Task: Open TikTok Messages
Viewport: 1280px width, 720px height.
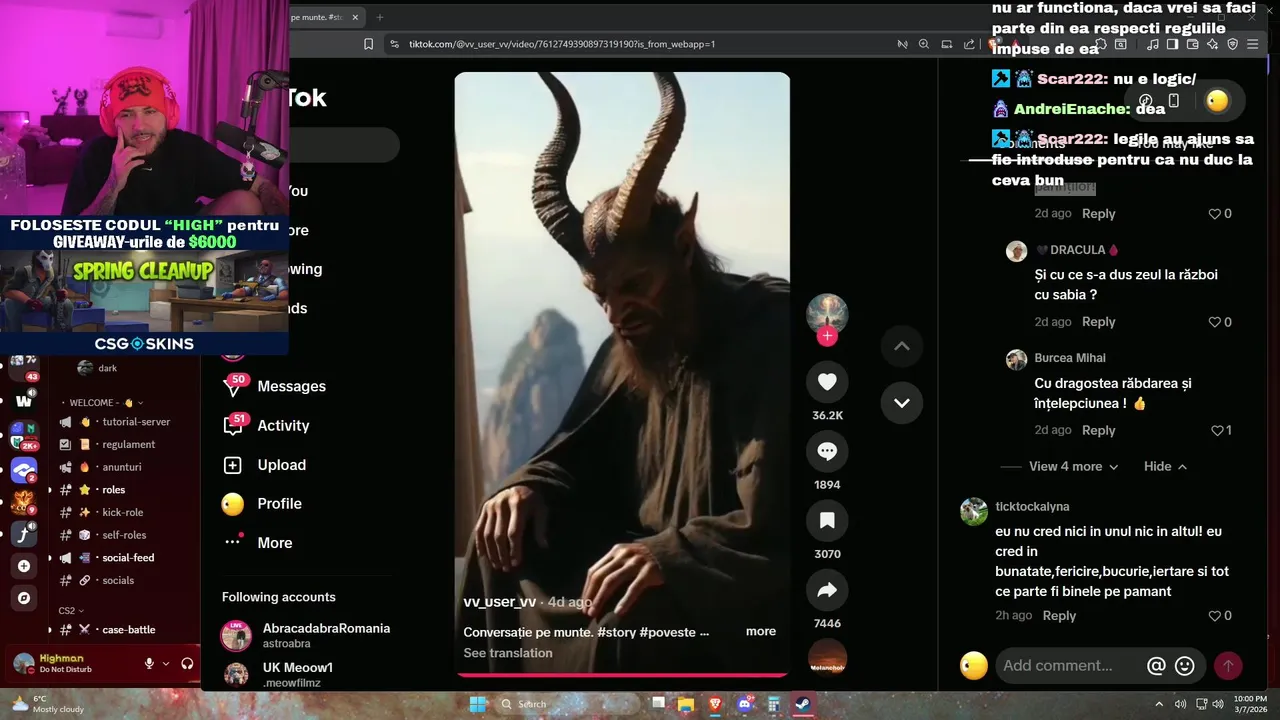Action: pyautogui.click(x=275, y=386)
